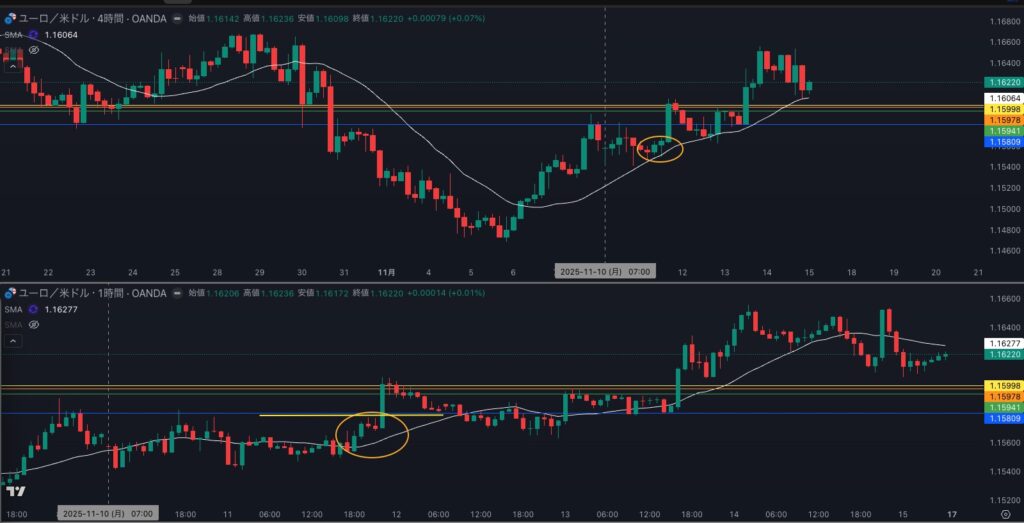Collapse the indicator legend on the 4-hour chart
1024x523 pixels.
(x=11, y=66)
